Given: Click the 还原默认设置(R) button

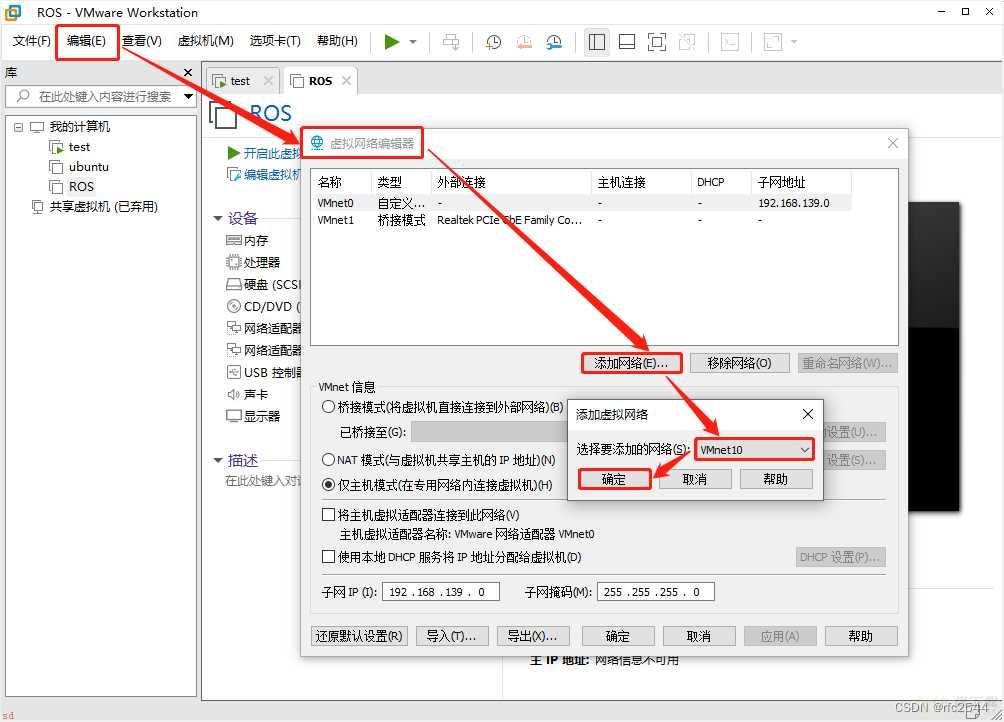Looking at the screenshot, I should tap(359, 636).
